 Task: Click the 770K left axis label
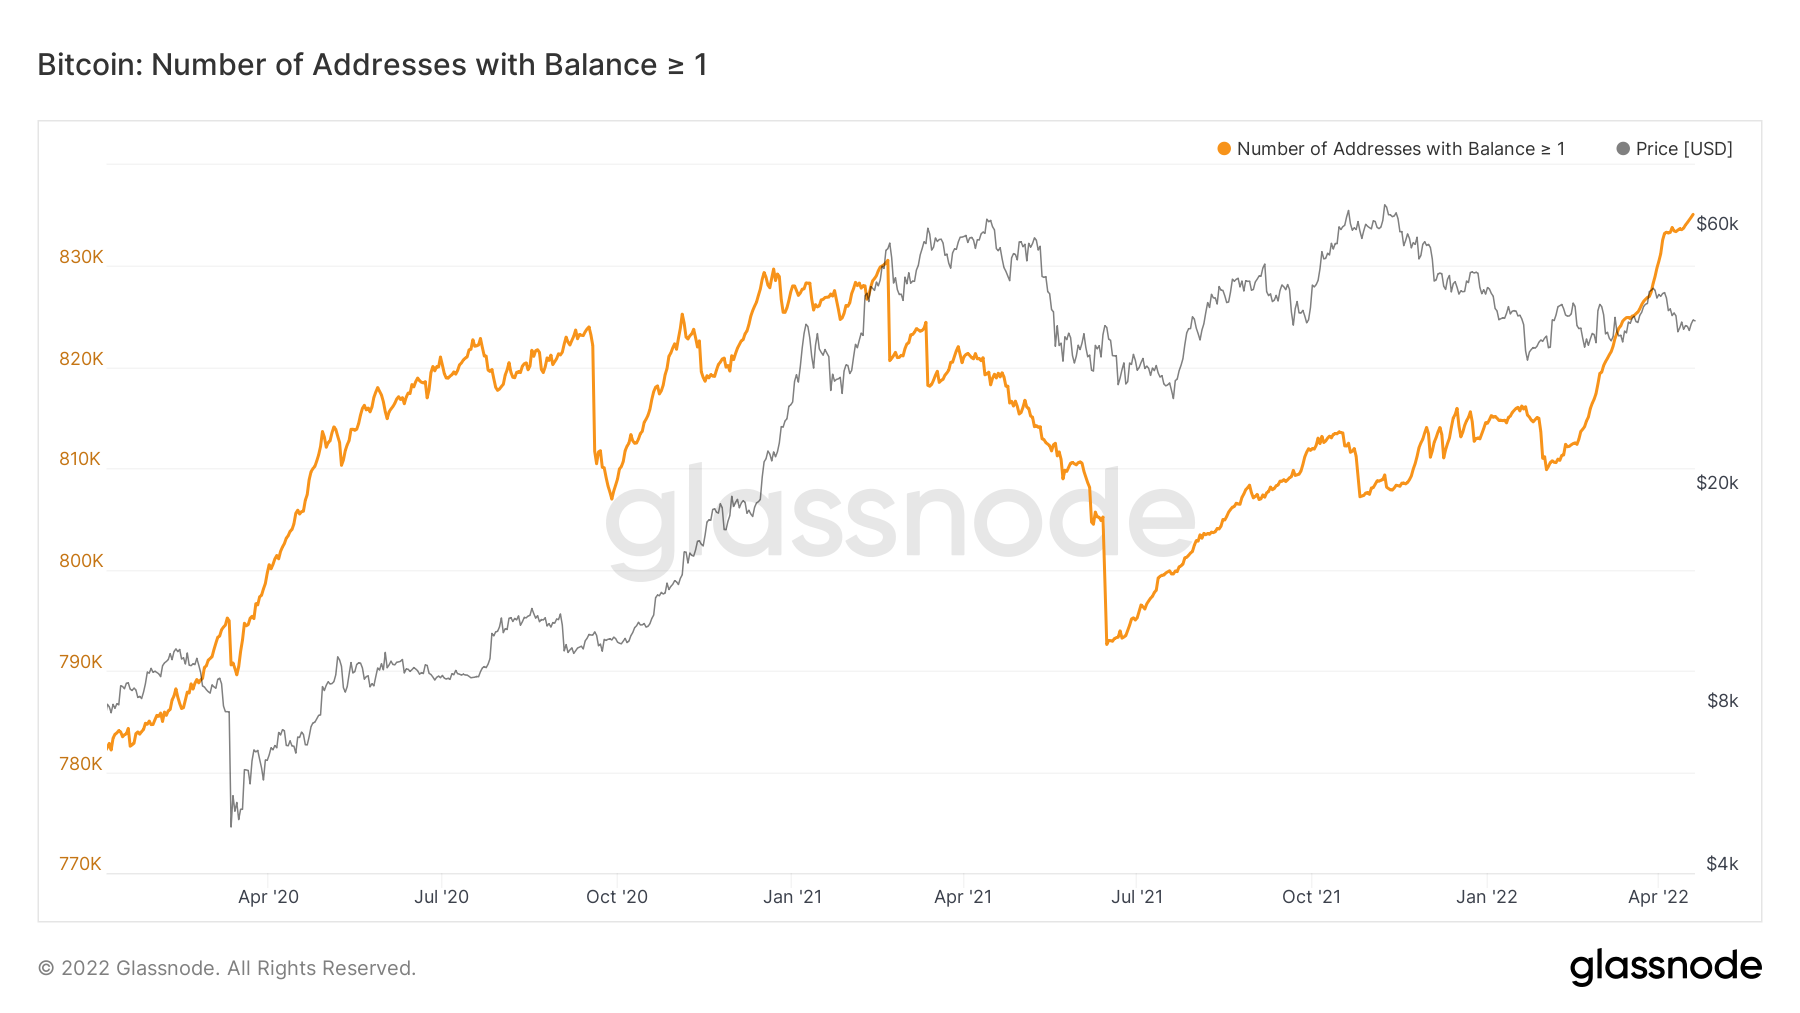(80, 864)
